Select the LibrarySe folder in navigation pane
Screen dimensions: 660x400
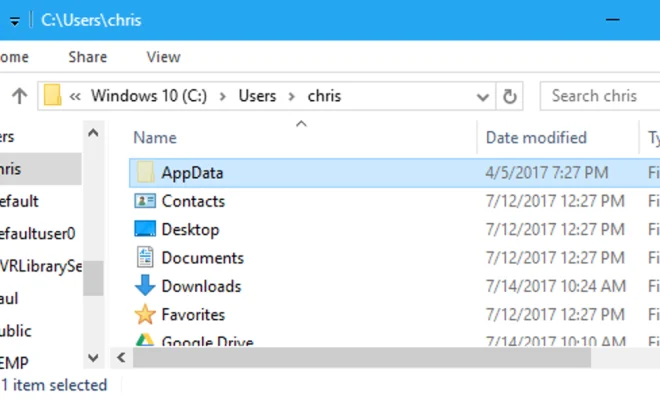[41, 266]
